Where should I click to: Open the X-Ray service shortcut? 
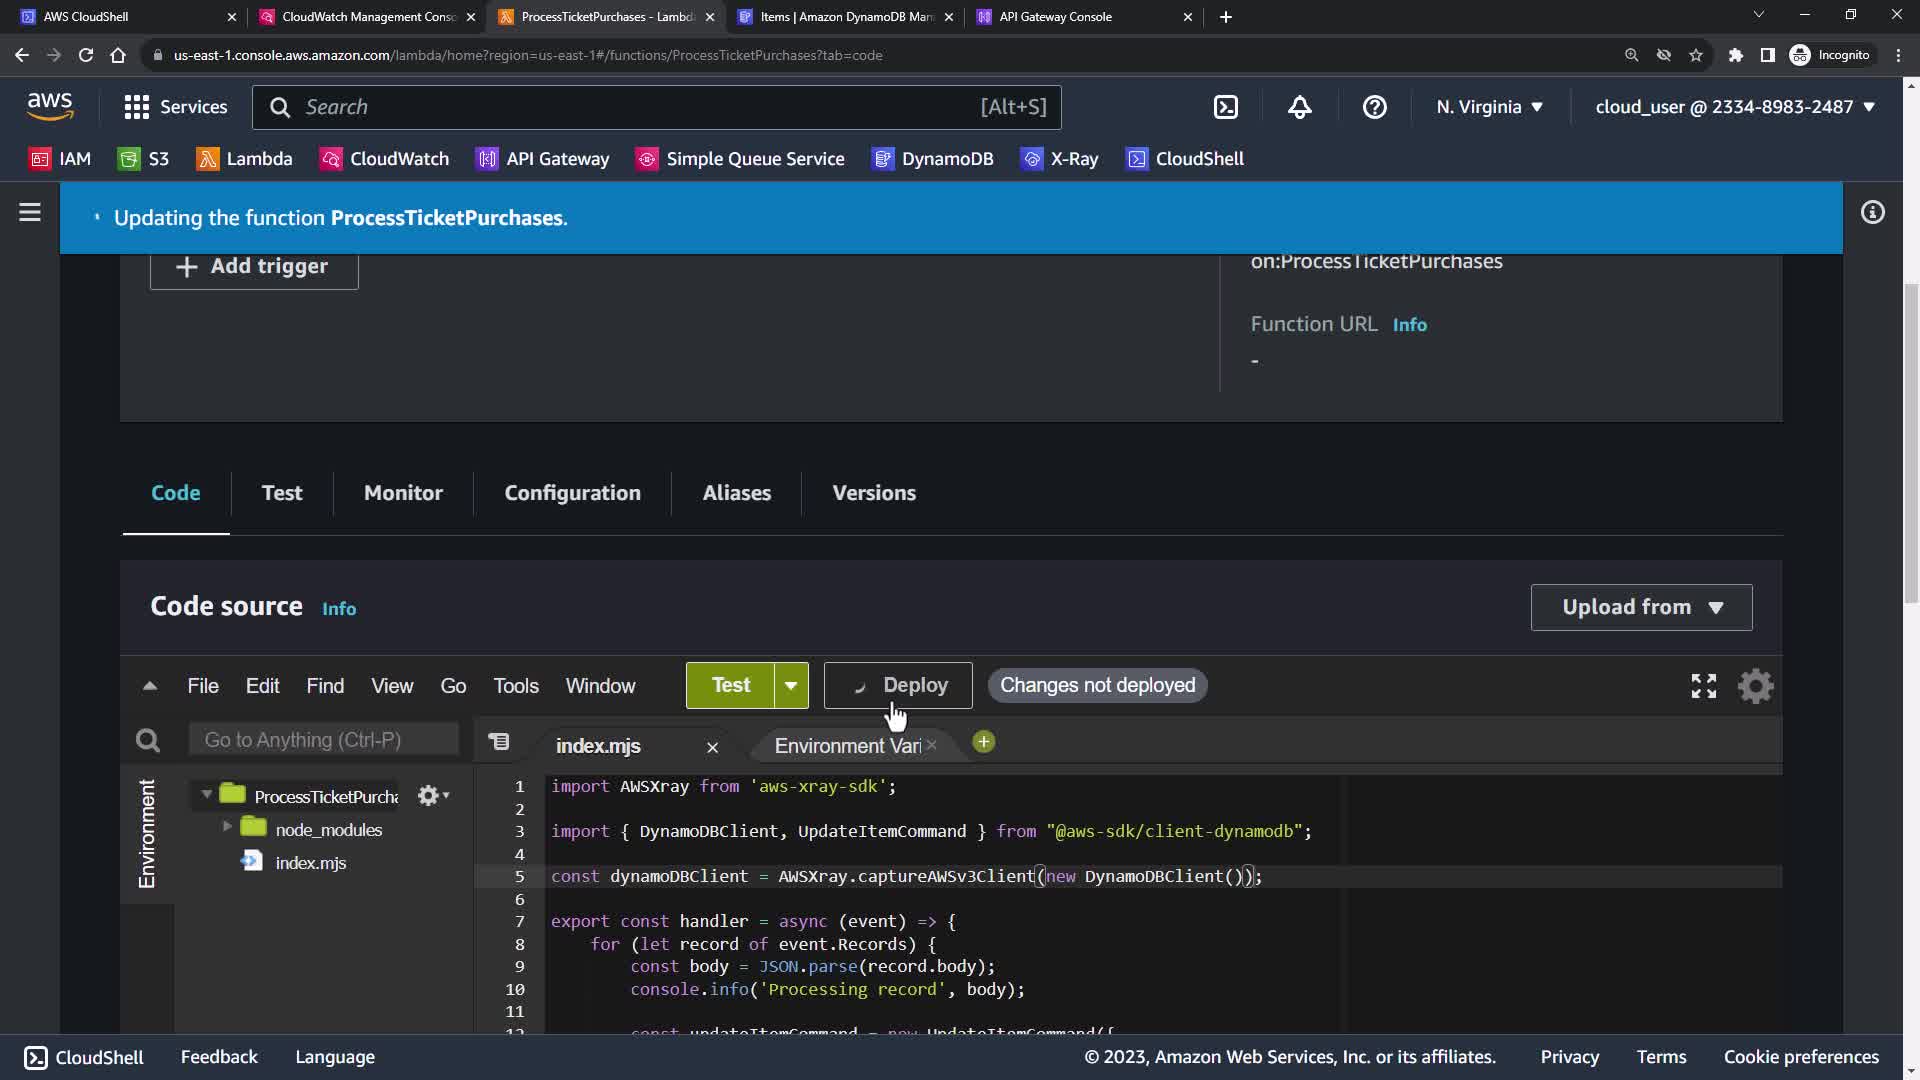coord(1059,159)
